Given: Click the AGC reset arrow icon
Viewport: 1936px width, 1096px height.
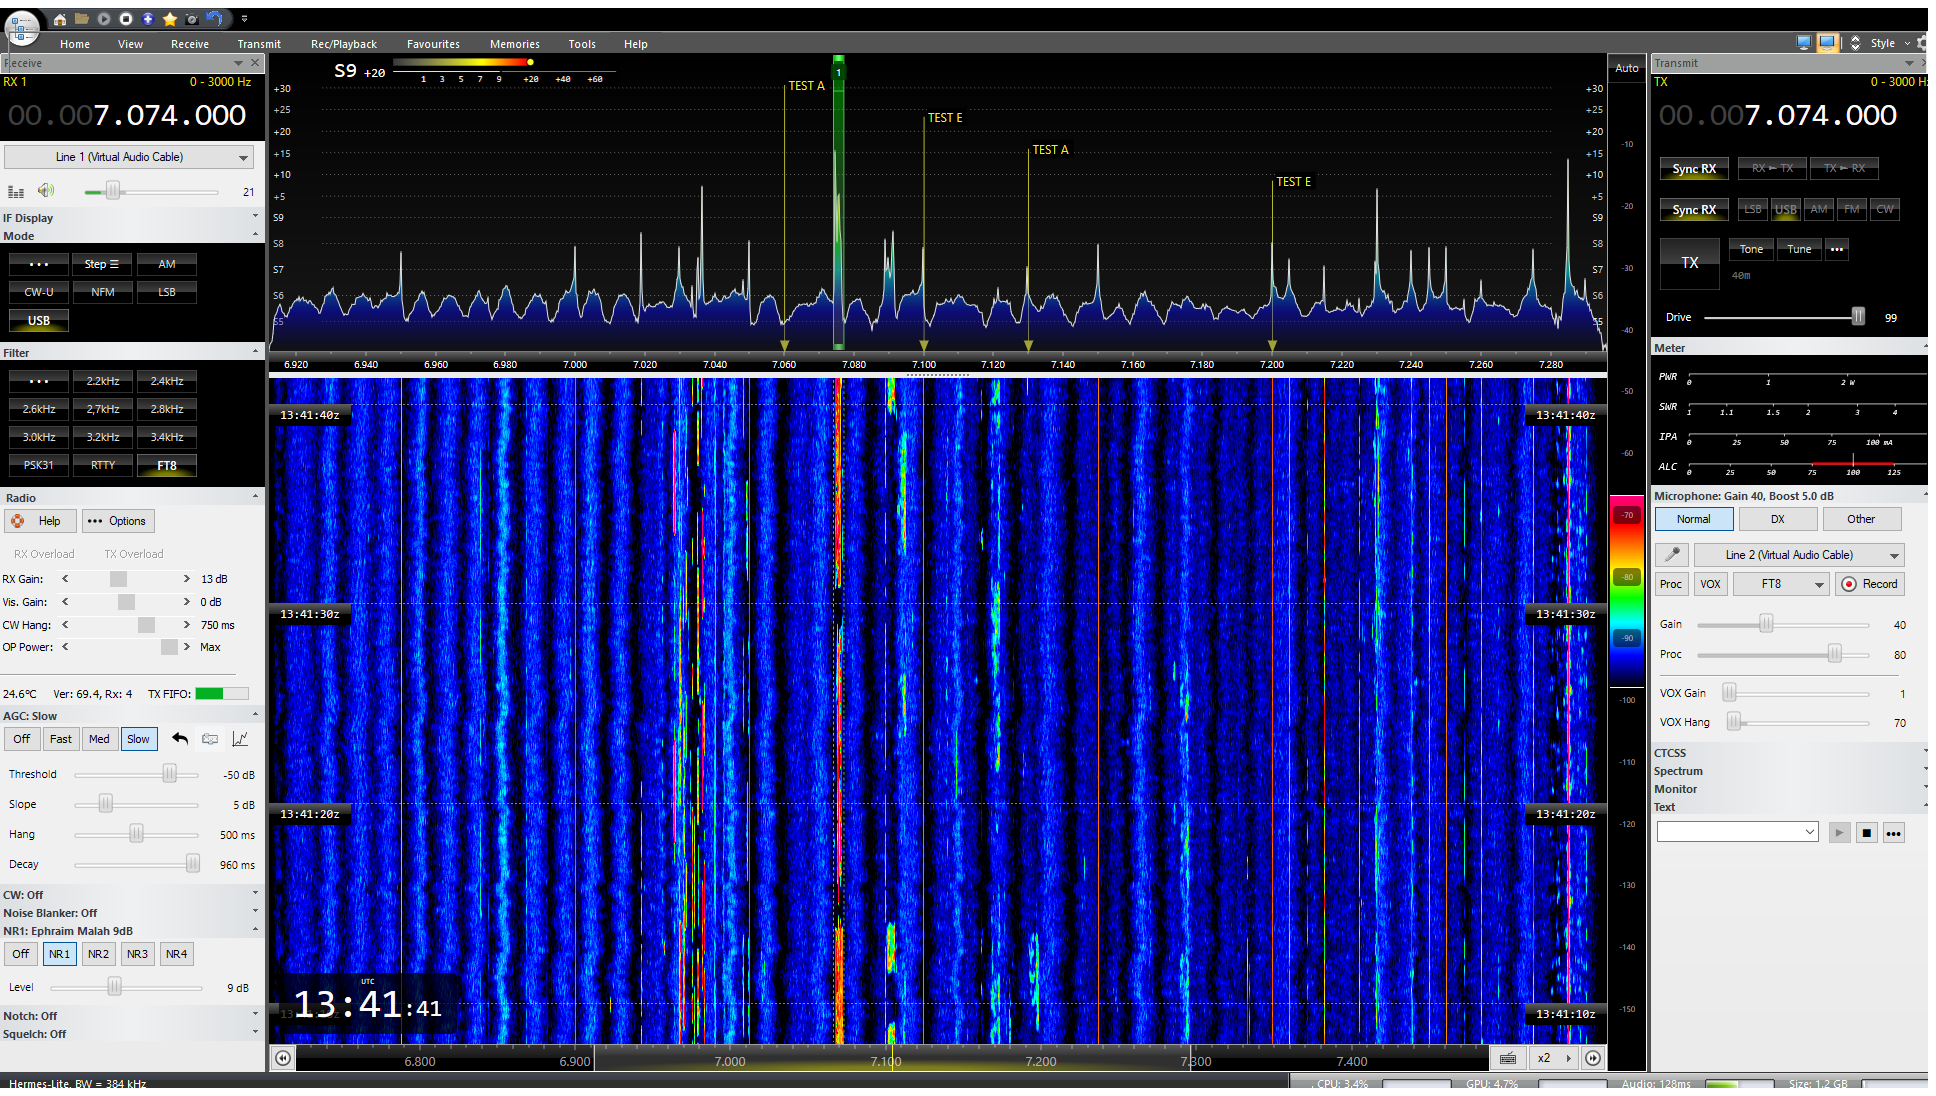Looking at the screenshot, I should click(180, 739).
